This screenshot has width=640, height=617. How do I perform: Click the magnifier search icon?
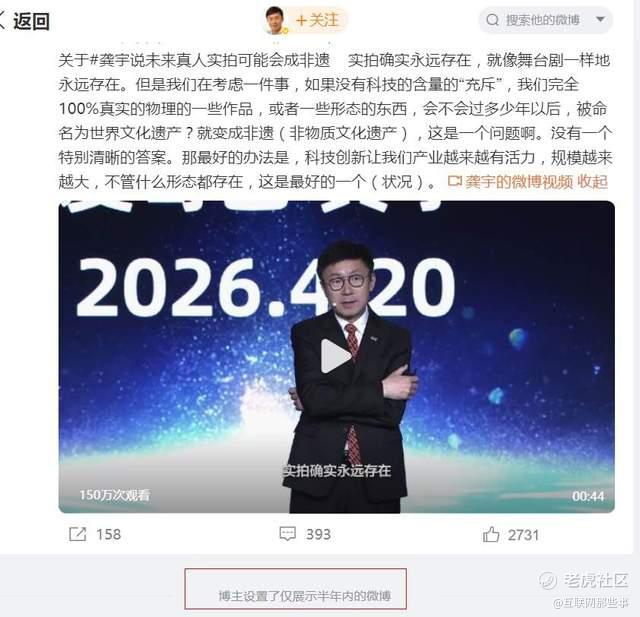[493, 20]
